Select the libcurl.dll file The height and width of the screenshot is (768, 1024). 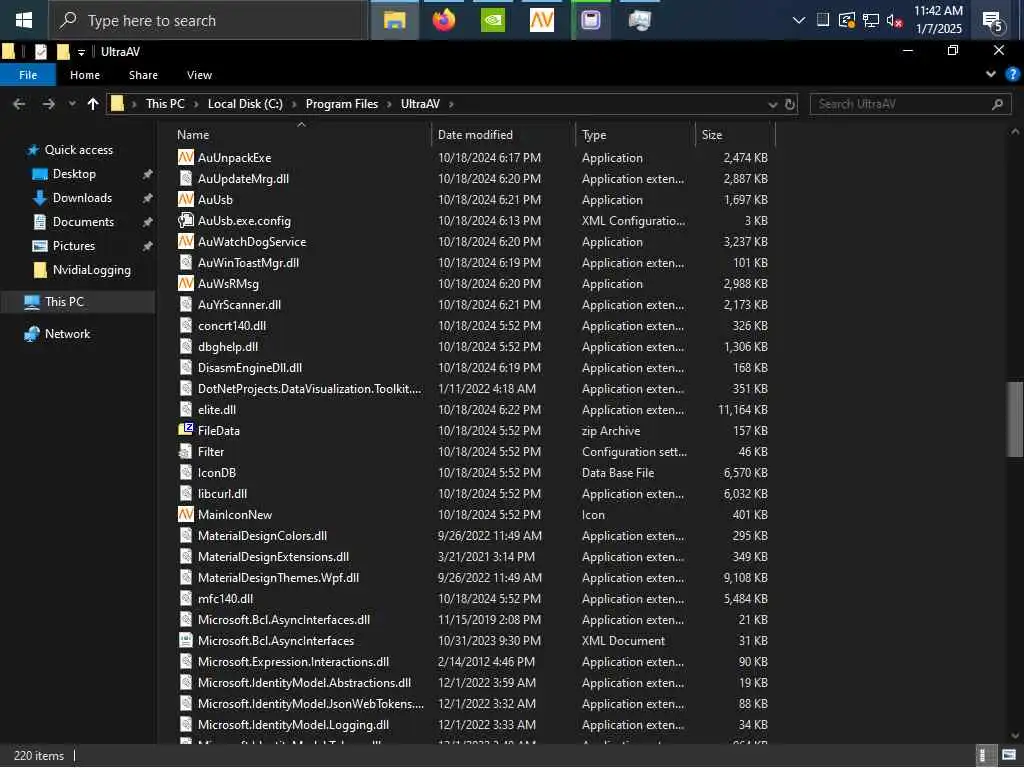(x=222, y=494)
